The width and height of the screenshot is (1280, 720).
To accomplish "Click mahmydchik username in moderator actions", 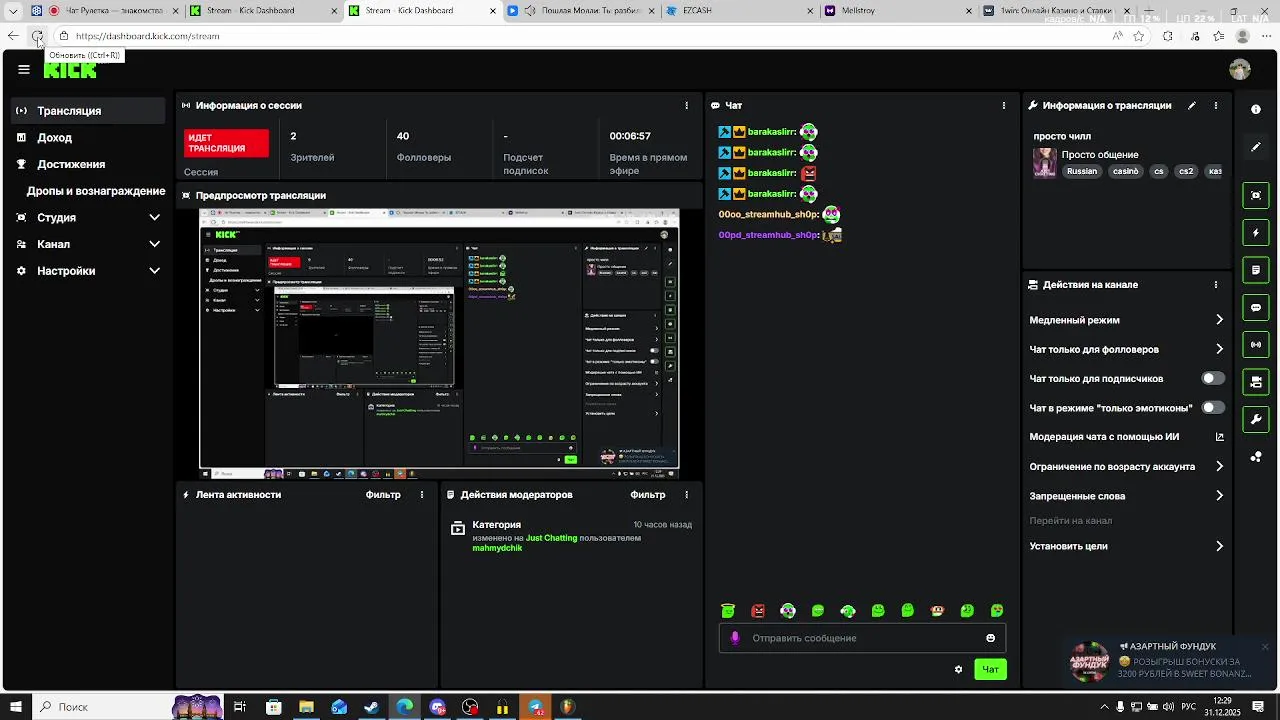I will pos(497,548).
